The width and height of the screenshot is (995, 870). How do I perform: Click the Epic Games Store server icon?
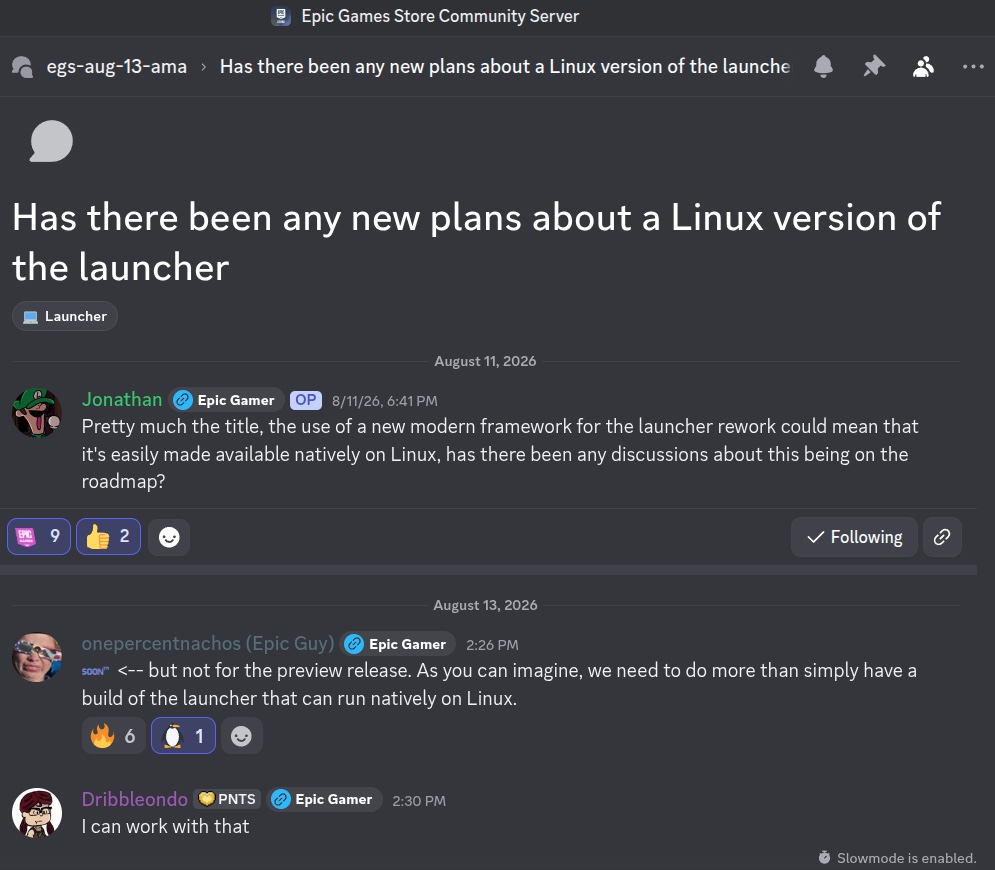click(281, 16)
